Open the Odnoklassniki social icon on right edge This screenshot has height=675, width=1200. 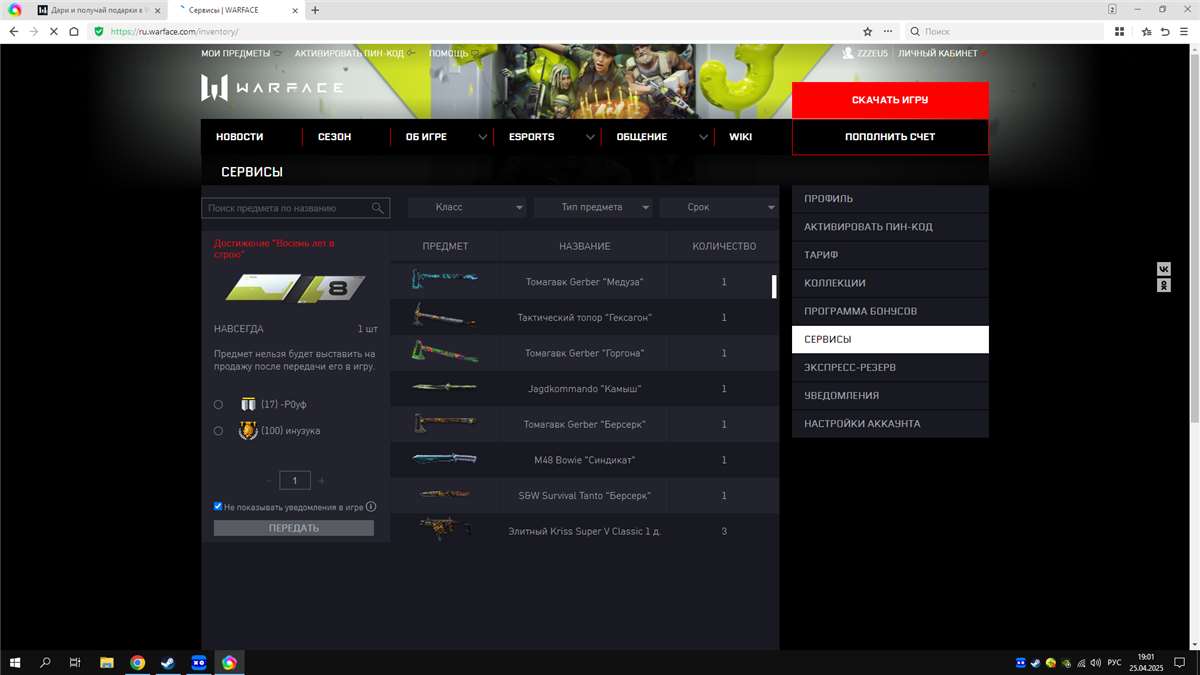[1164, 285]
